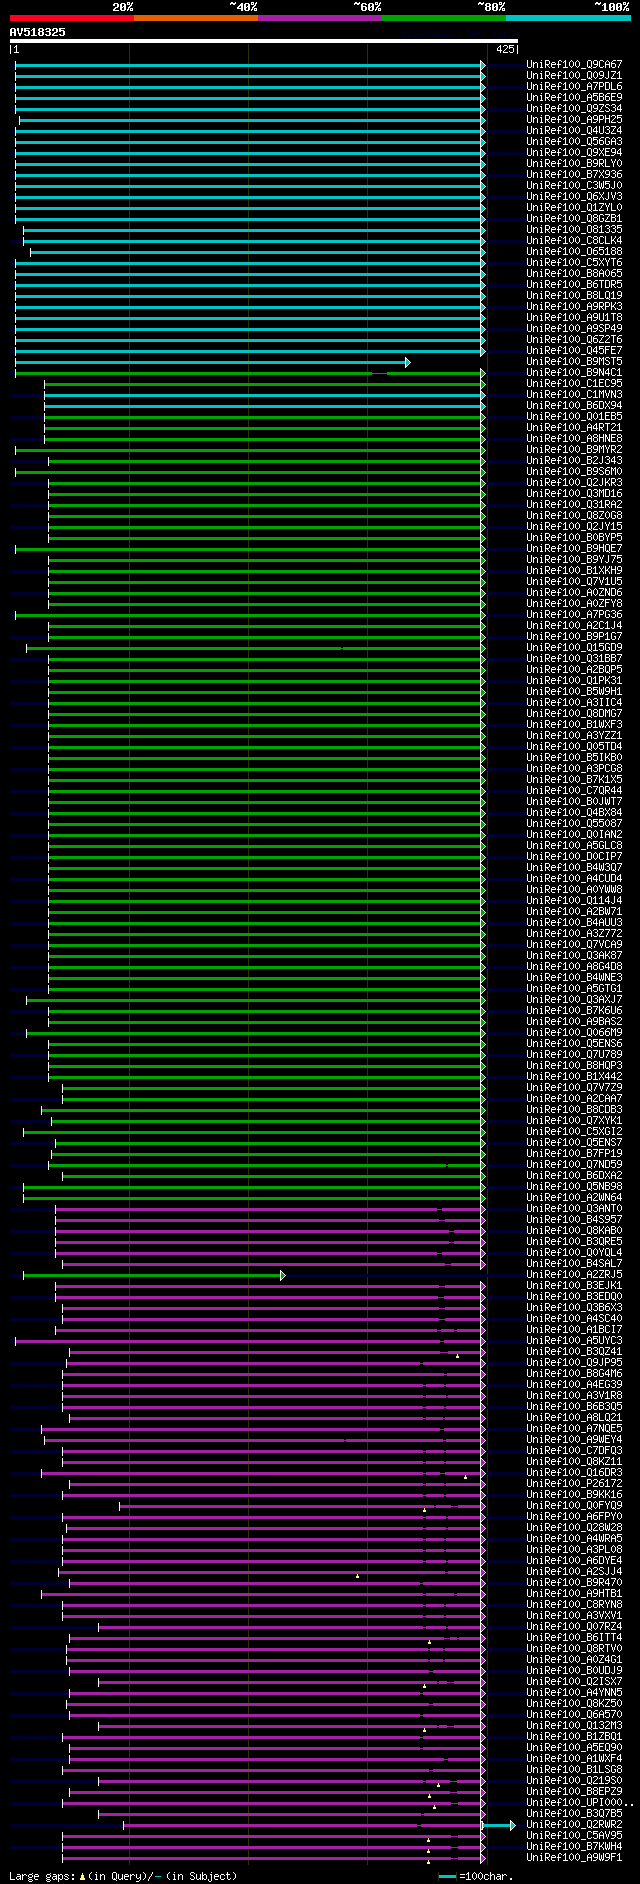Select hit label UniRef100_B6TDR5
The image size is (640, 1884).
tap(574, 285)
